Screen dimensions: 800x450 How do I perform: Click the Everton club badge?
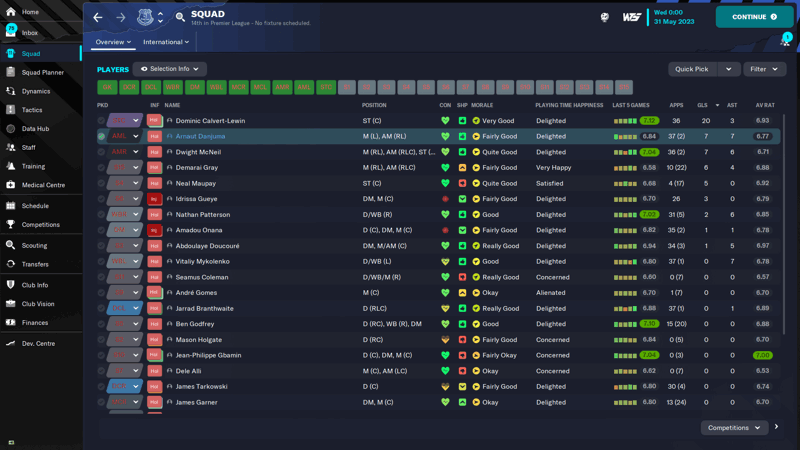click(145, 17)
